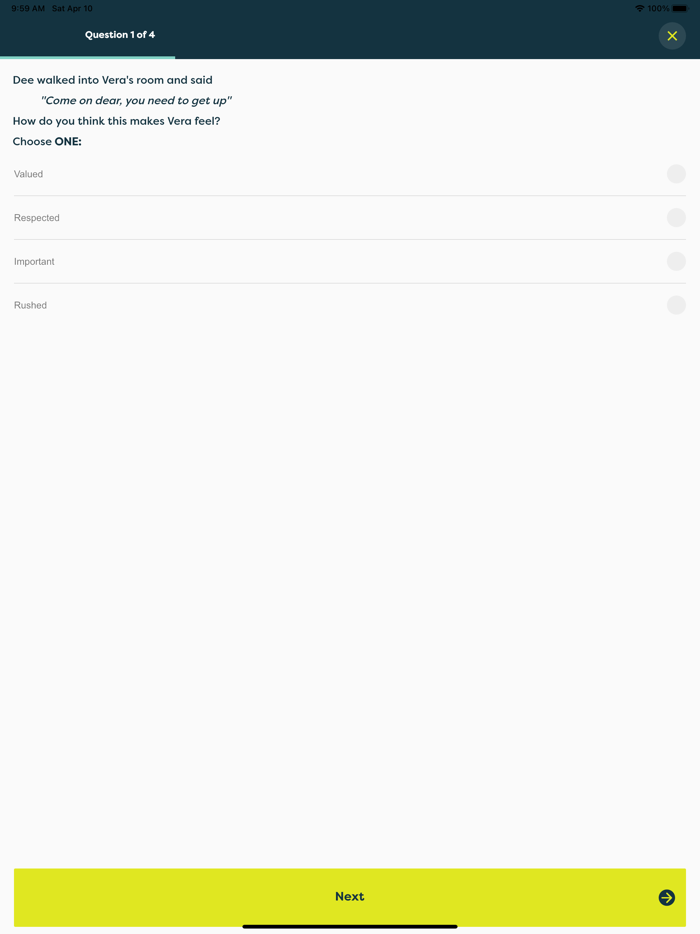Tap the 'Sat Apr 10' date

point(72,8)
